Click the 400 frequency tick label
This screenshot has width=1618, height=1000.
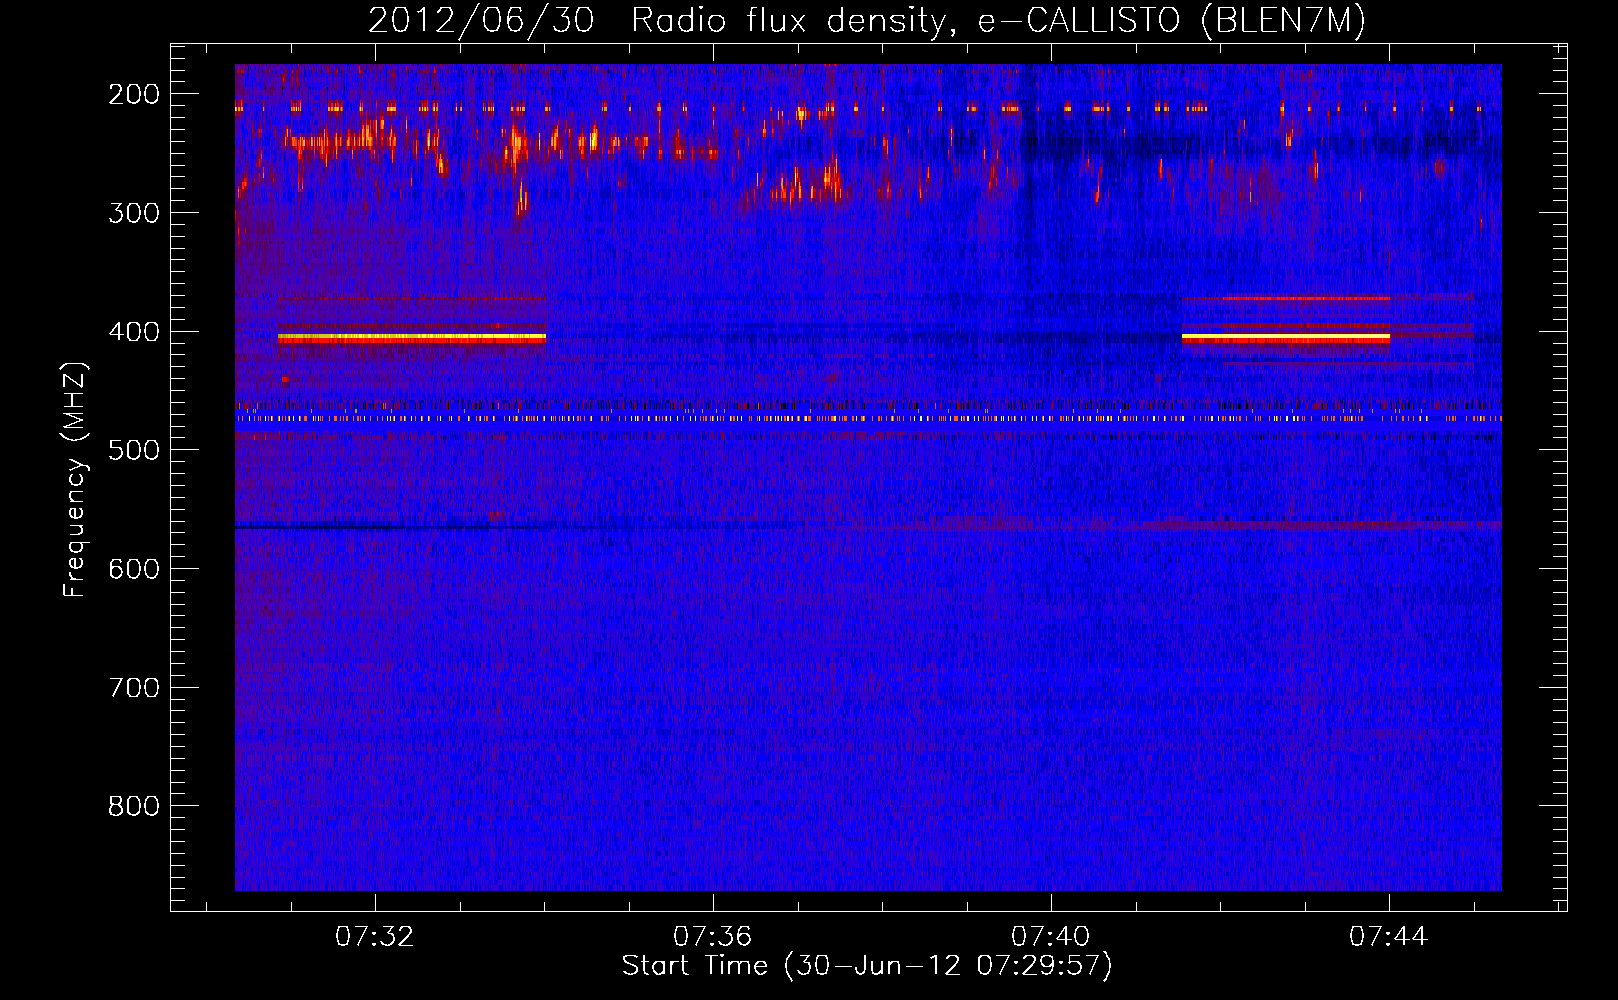134,332
